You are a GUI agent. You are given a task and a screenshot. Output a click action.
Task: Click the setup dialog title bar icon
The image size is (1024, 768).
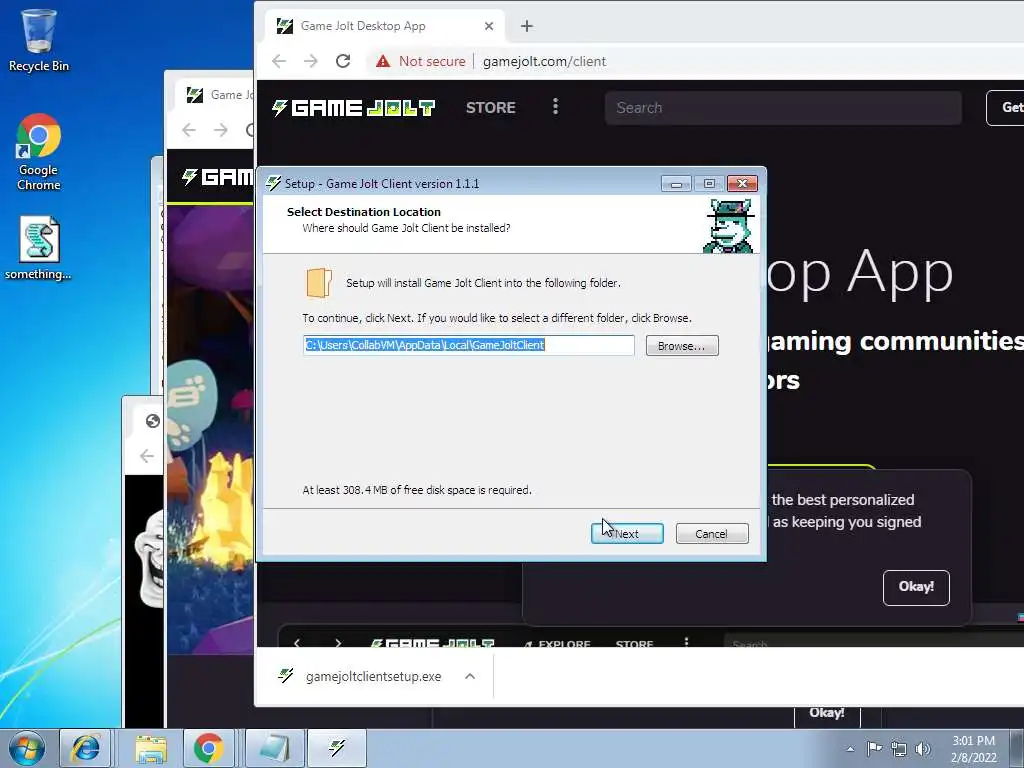(x=274, y=184)
